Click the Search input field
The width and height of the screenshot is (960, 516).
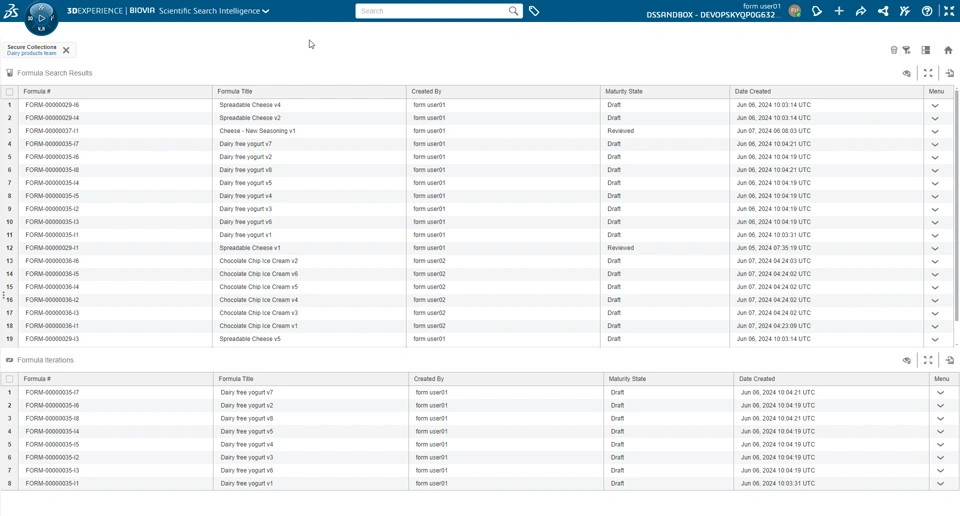pos(432,11)
